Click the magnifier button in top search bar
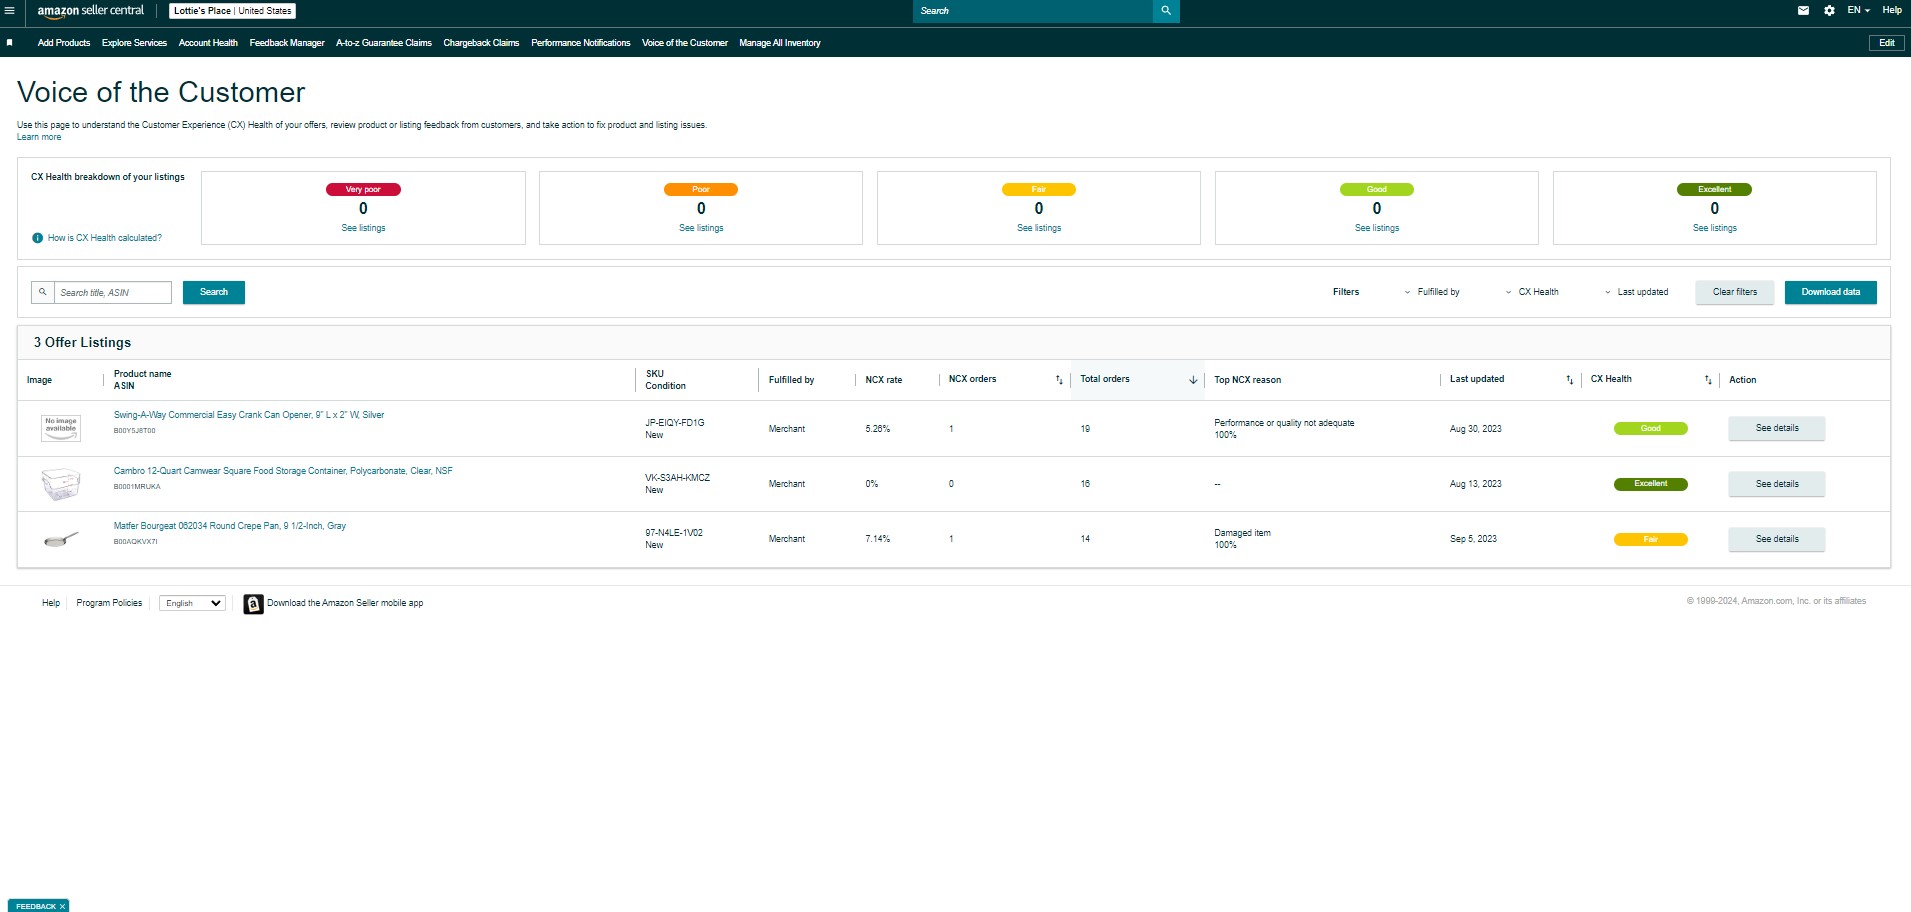1911x912 pixels. point(1166,11)
